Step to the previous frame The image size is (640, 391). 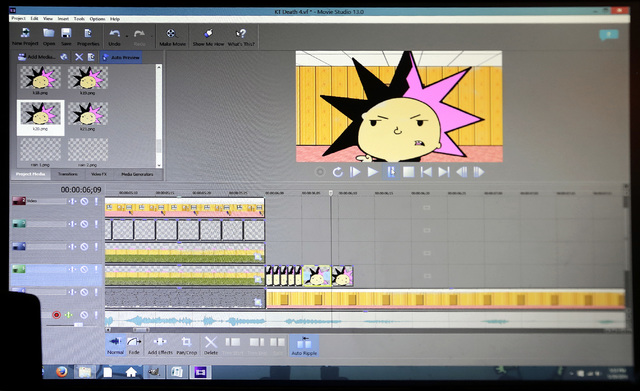click(x=462, y=172)
